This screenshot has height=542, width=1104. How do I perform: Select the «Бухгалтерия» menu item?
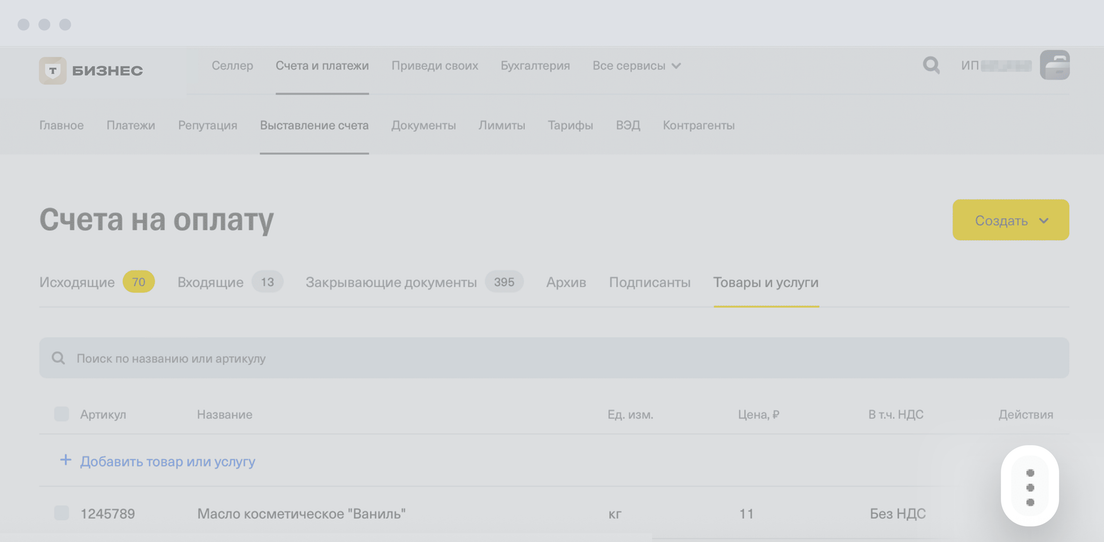click(535, 66)
